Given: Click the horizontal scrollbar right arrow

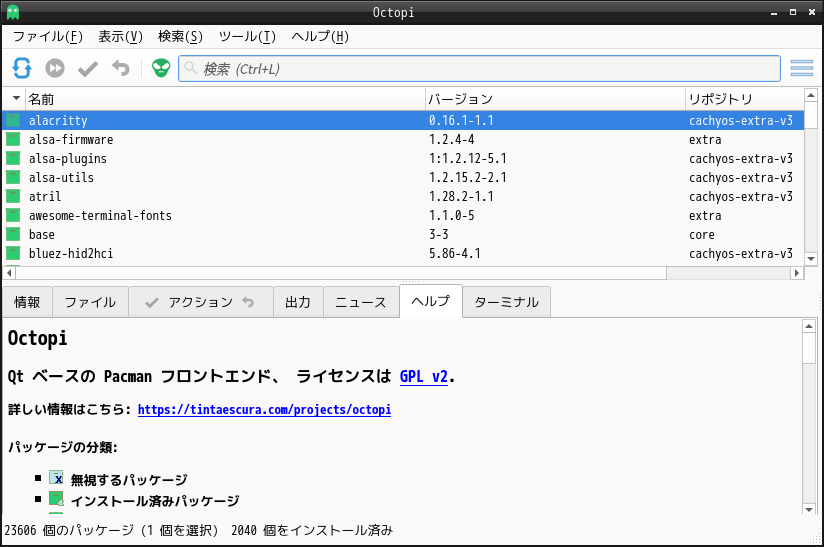Looking at the screenshot, I should click(x=797, y=273).
